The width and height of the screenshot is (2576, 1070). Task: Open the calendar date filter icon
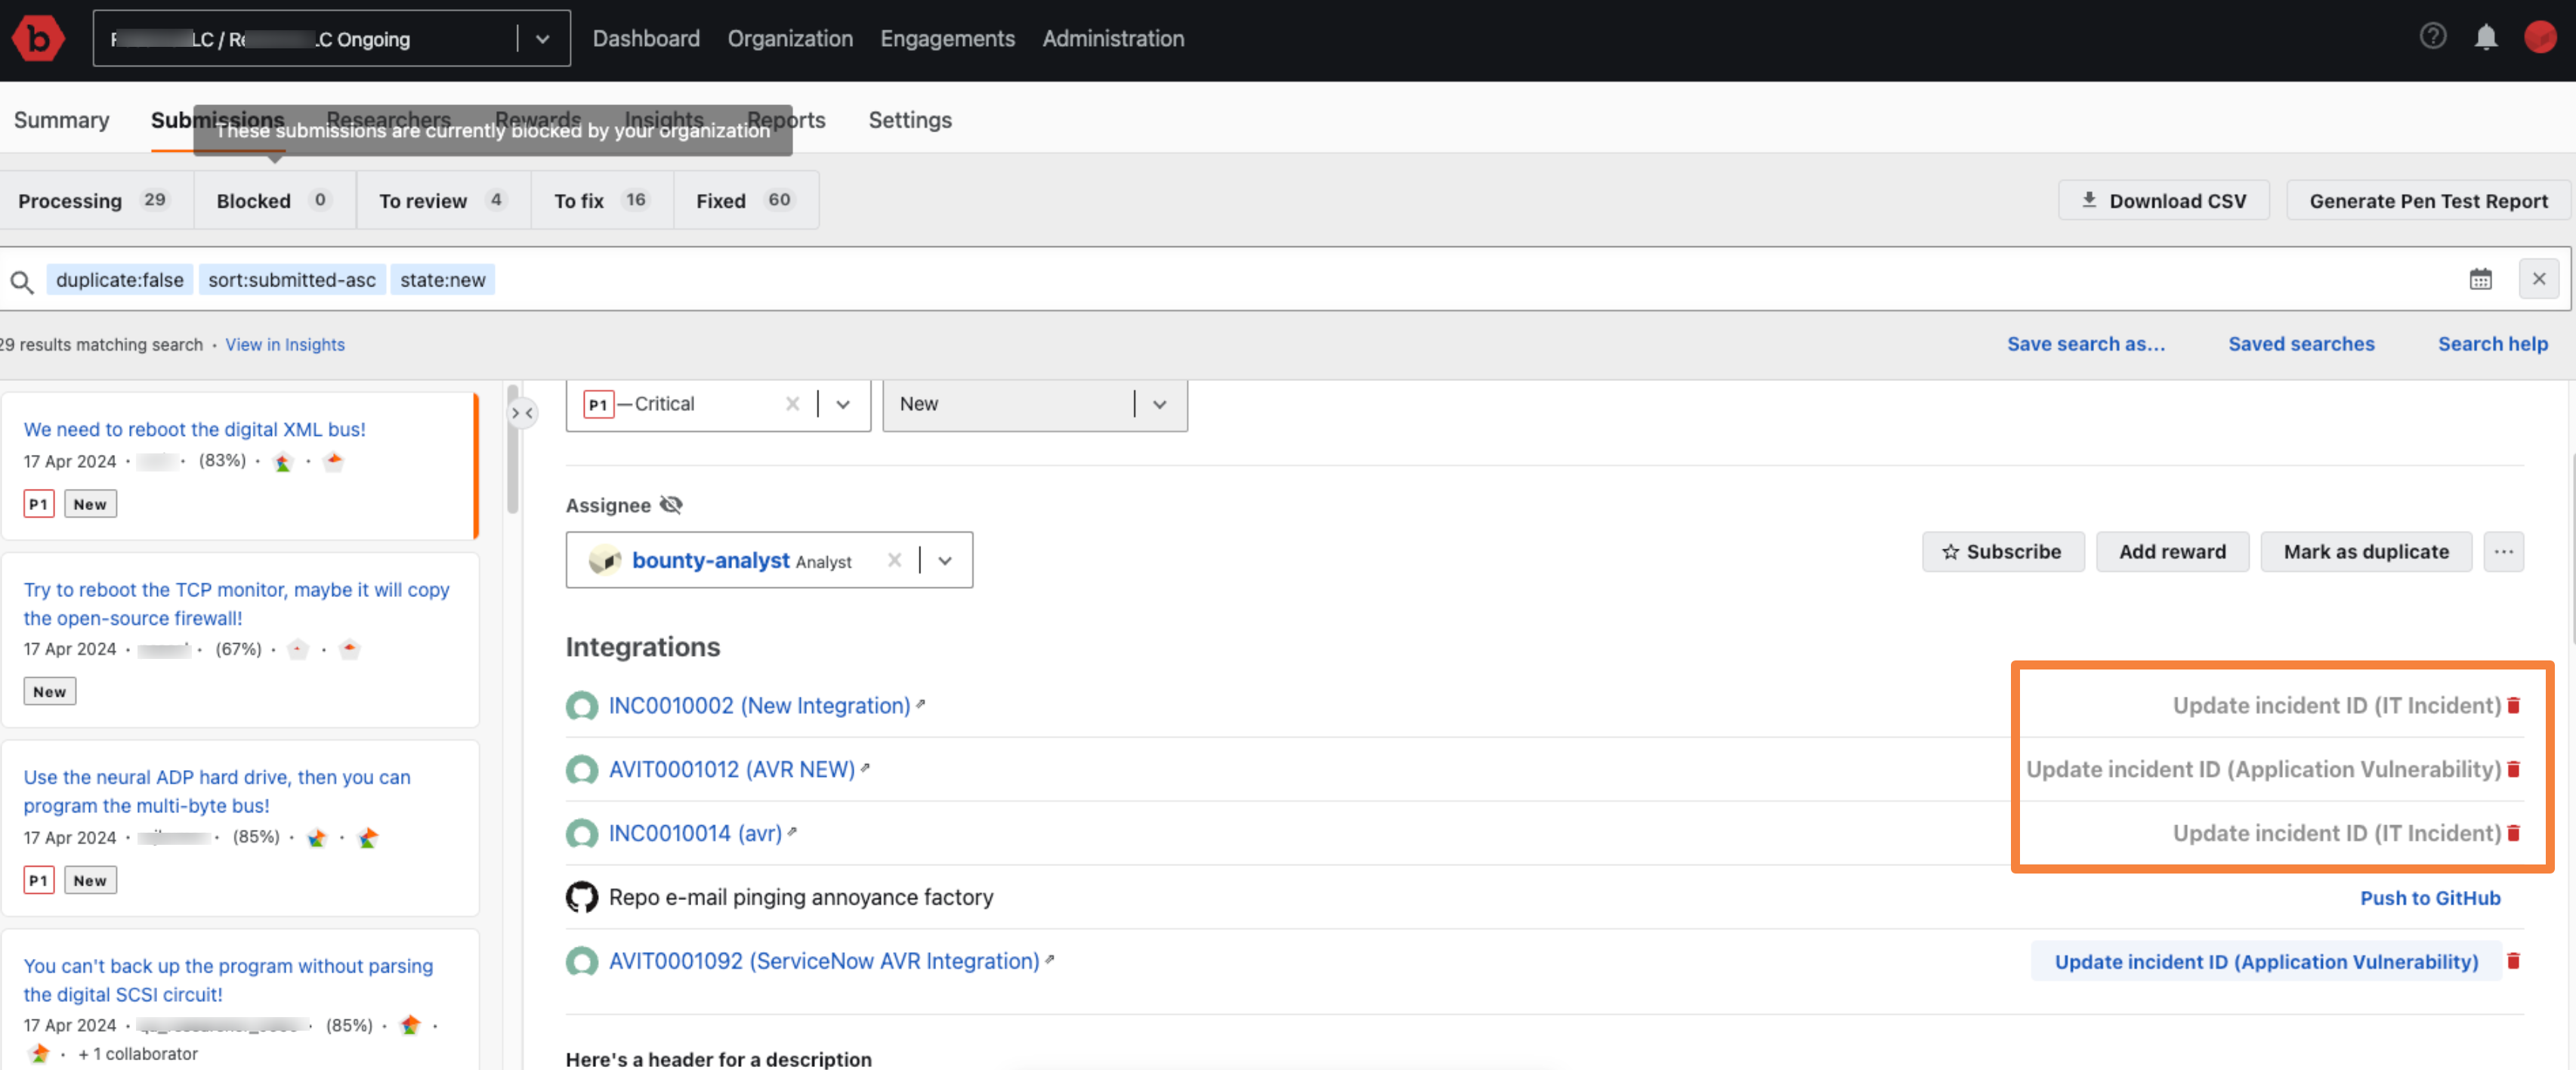(x=2480, y=279)
